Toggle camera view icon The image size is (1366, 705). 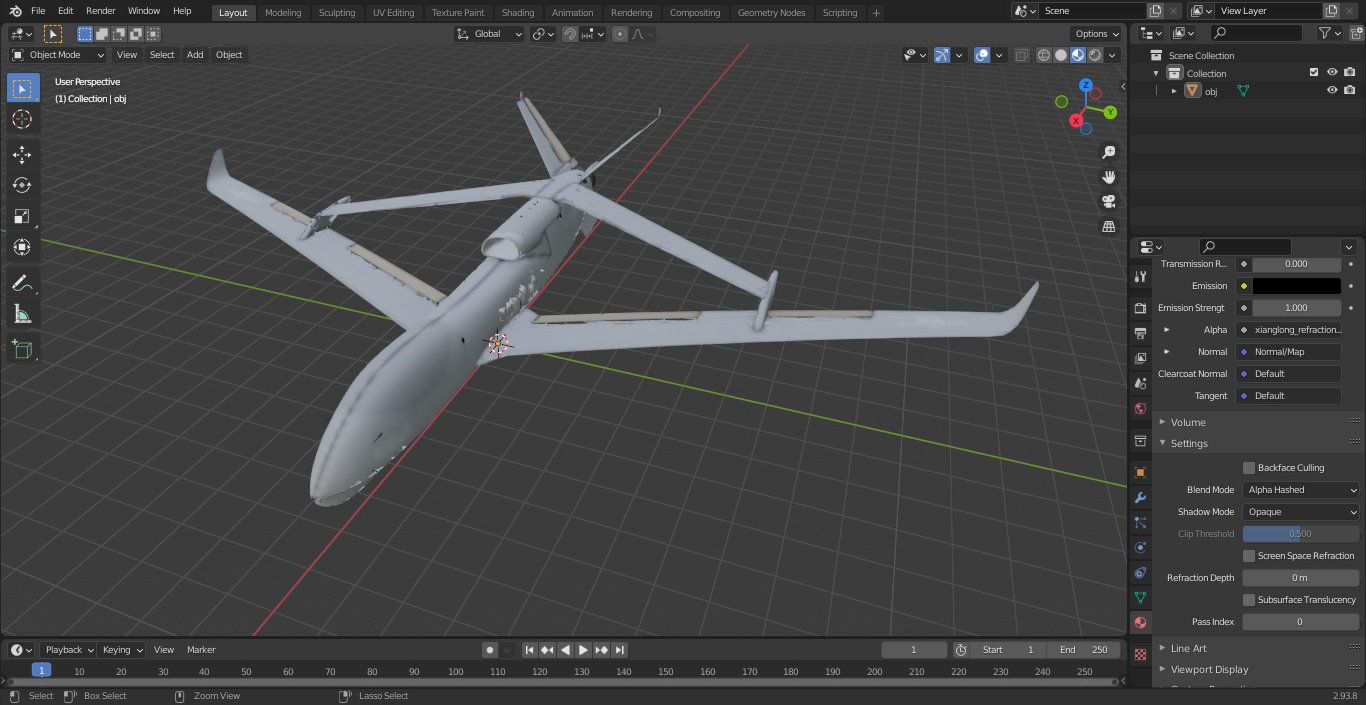tap(1108, 202)
